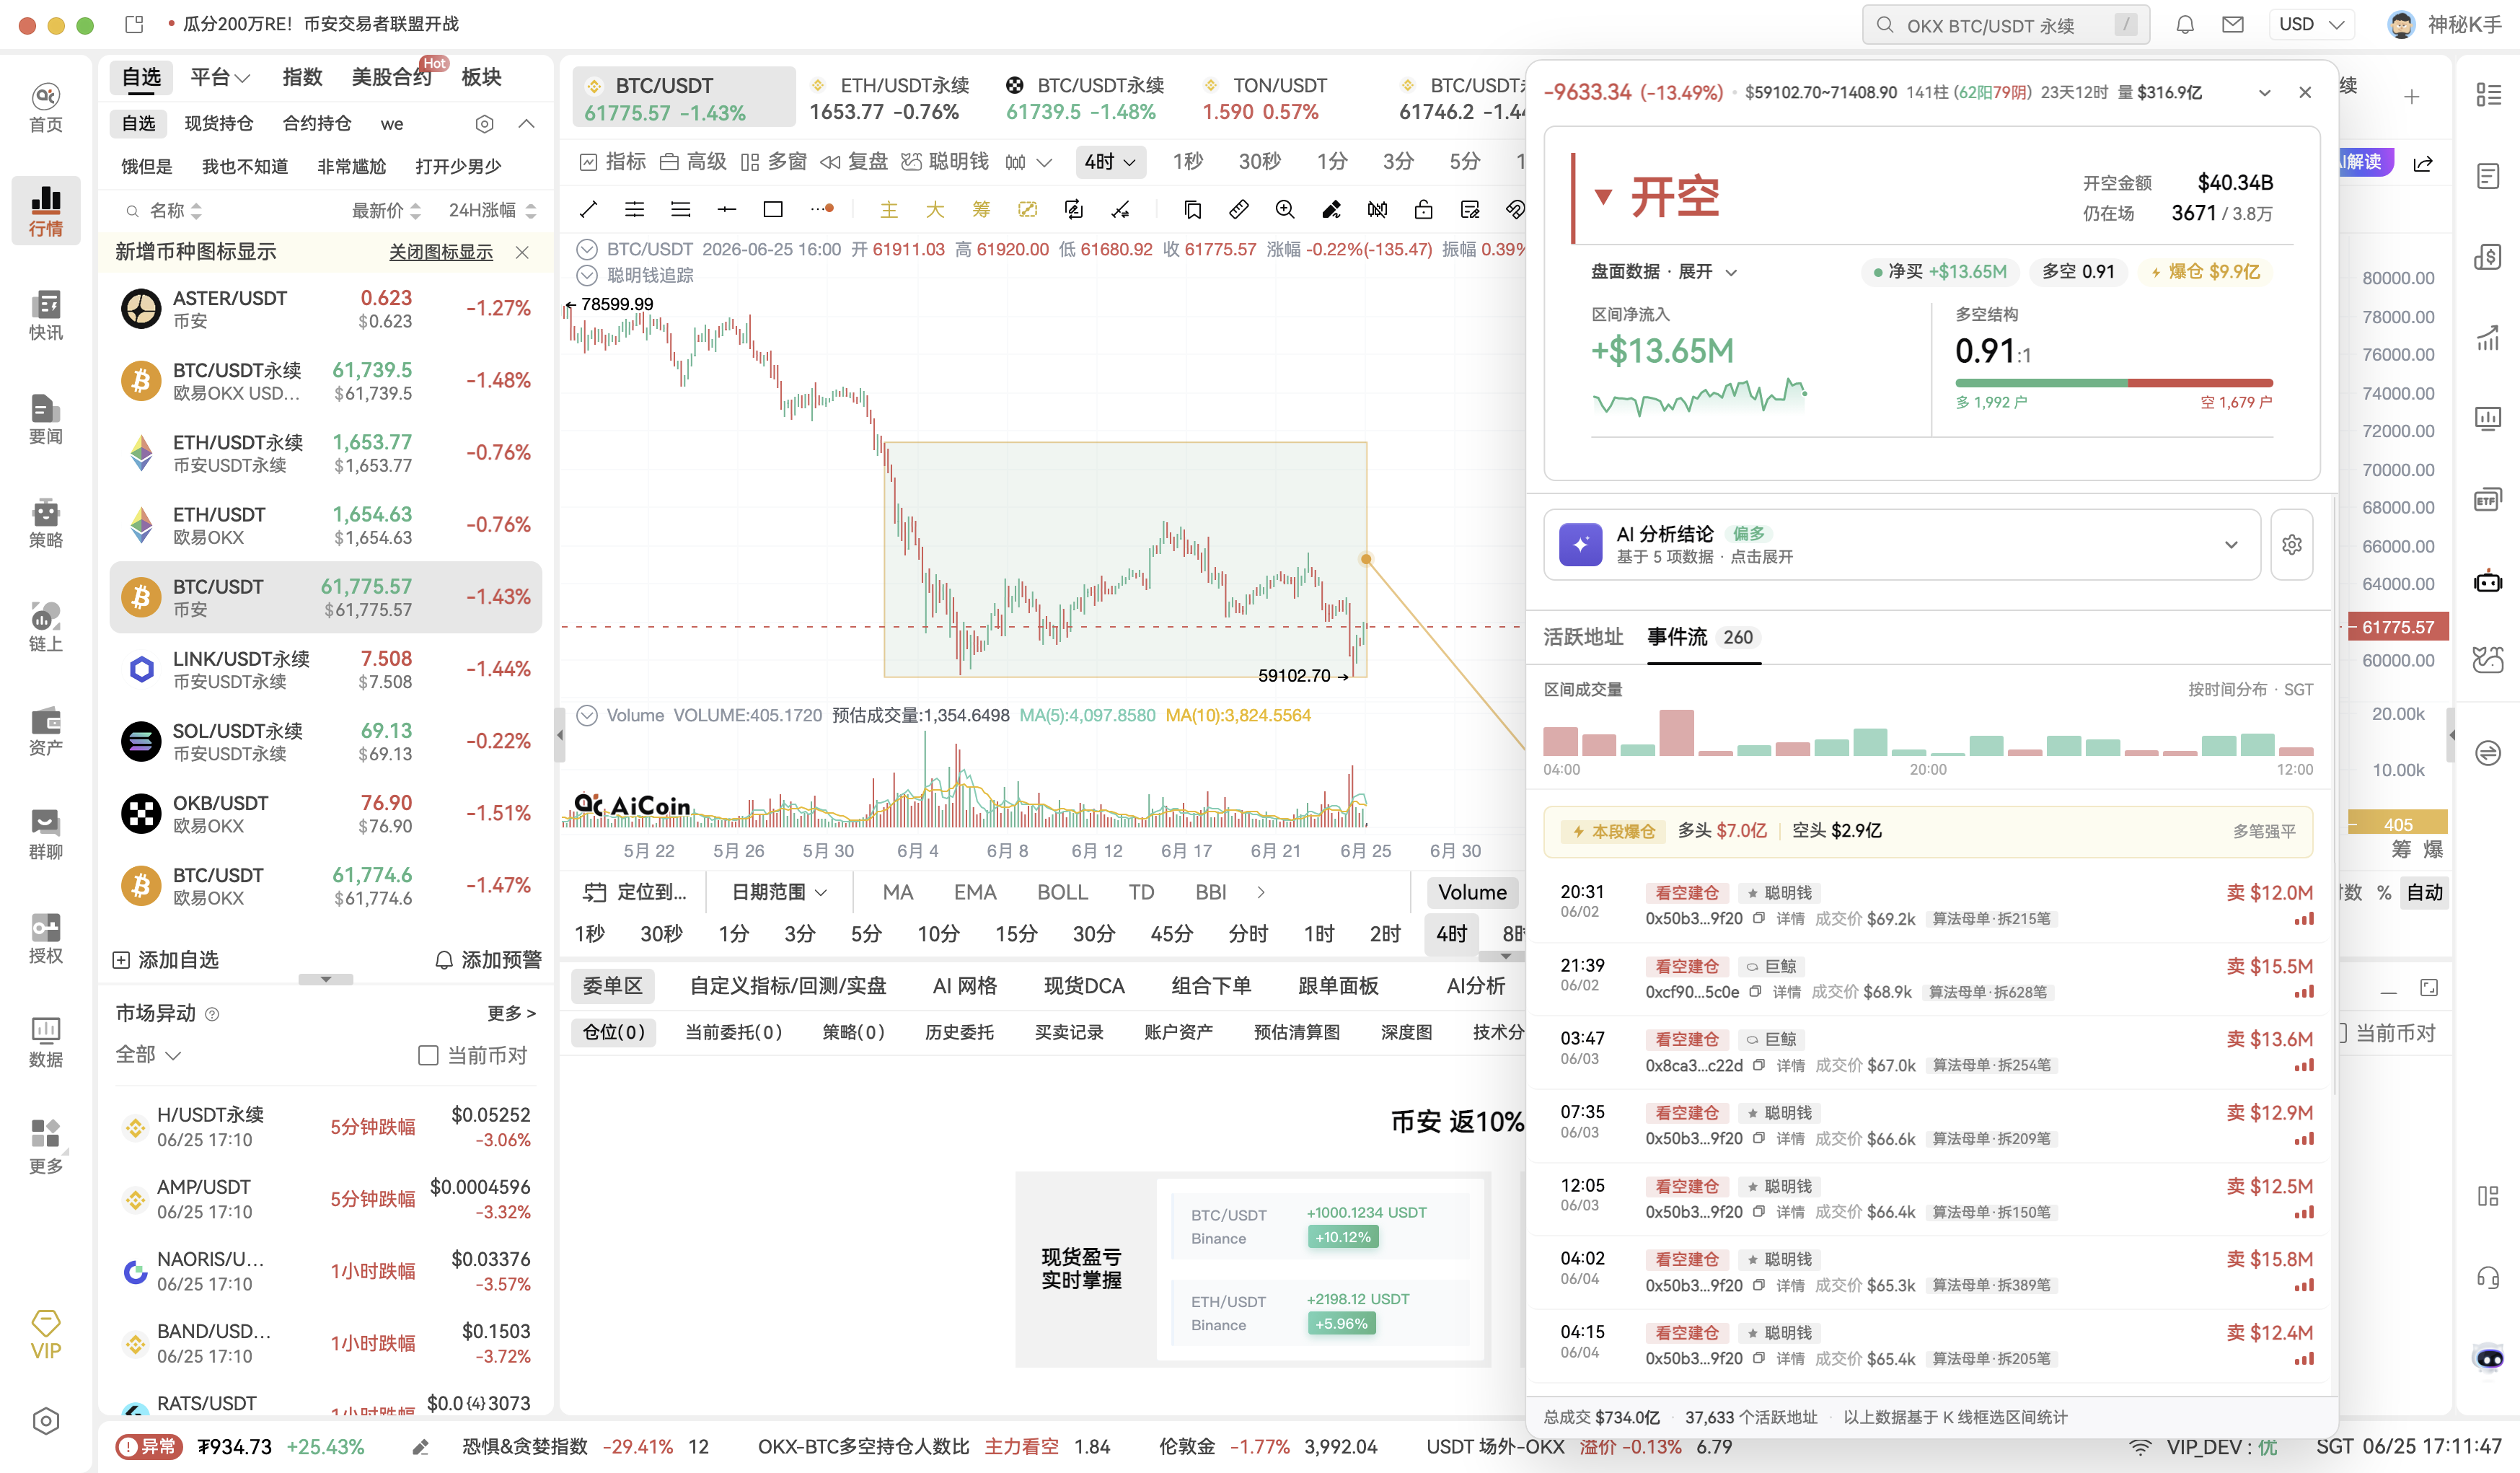Switch to 活跃地址 tab
Image resolution: width=2520 pixels, height=1473 pixels.
(1583, 637)
